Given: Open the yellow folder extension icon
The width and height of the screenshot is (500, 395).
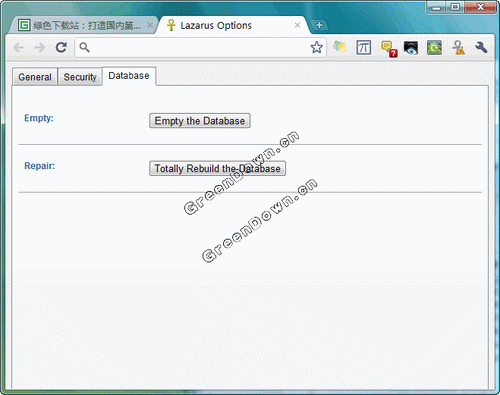Looking at the screenshot, I should coord(340,47).
